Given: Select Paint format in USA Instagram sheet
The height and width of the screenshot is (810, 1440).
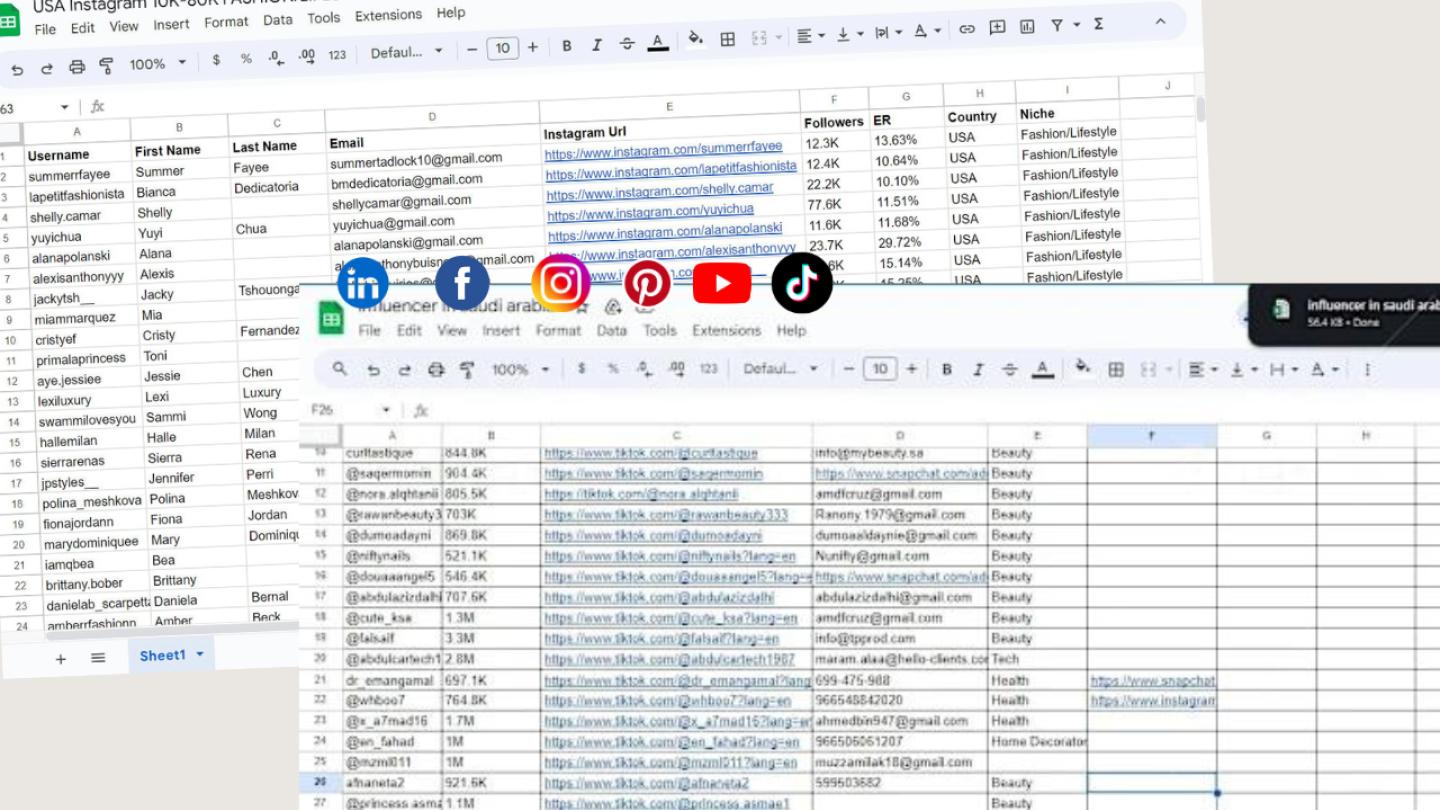Looking at the screenshot, I should [x=106, y=66].
